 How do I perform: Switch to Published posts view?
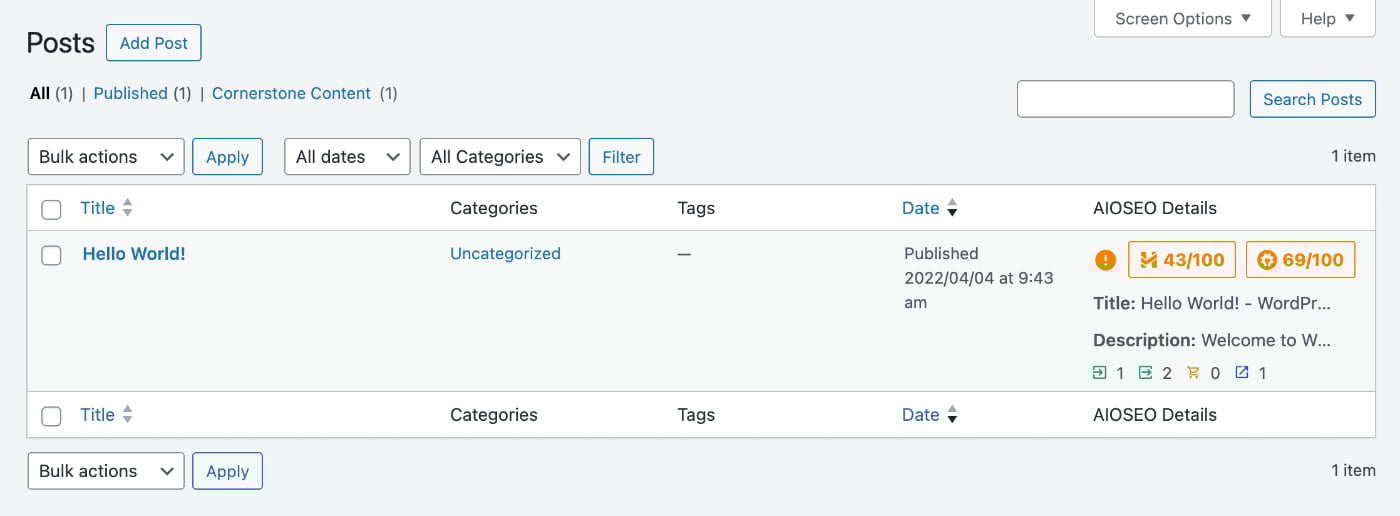click(x=130, y=93)
